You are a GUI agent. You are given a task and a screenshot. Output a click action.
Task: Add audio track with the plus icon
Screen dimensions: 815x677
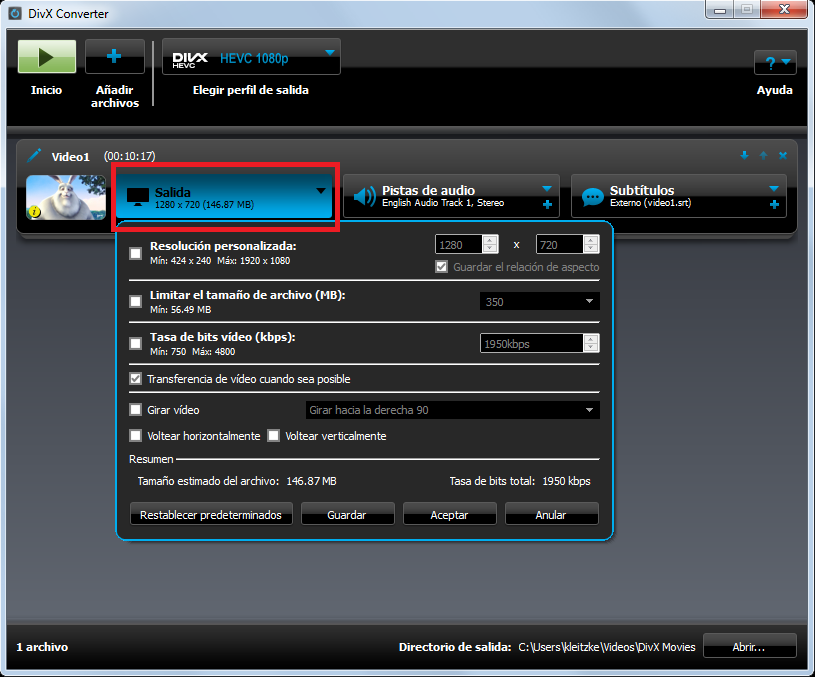pyautogui.click(x=547, y=204)
